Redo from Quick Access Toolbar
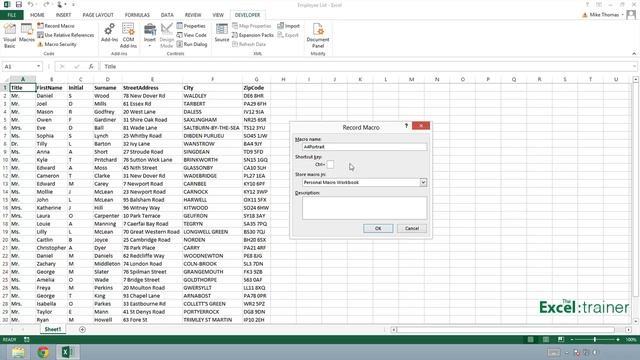The width and height of the screenshot is (640, 360). 46,4
